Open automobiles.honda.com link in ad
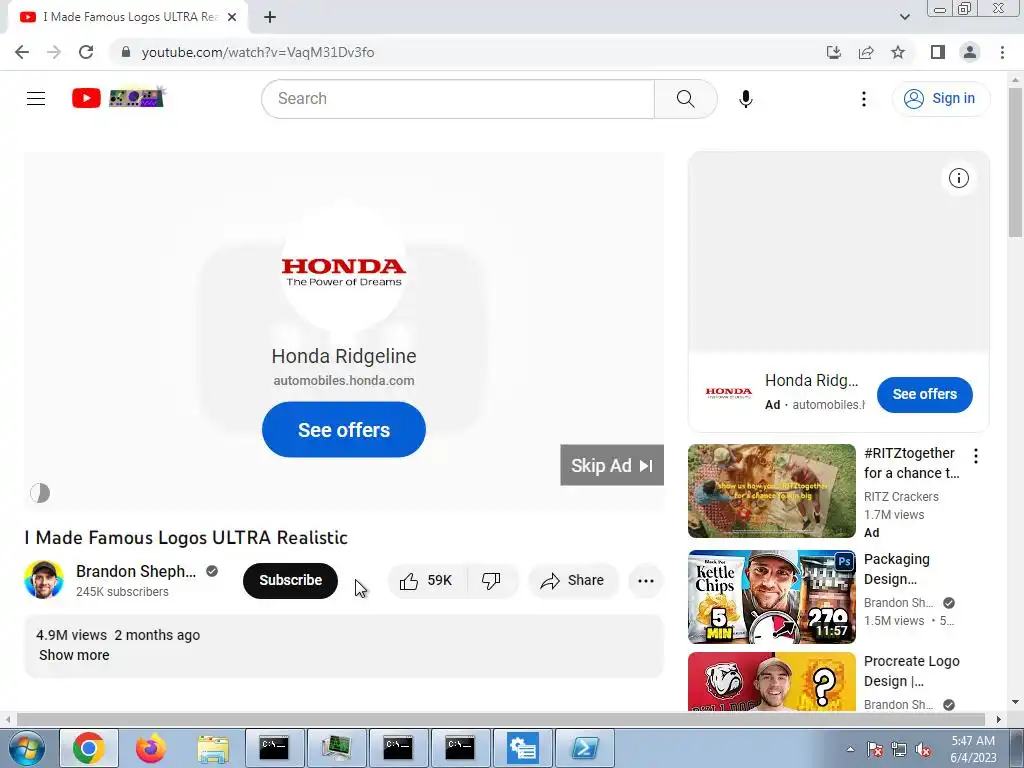The width and height of the screenshot is (1024, 768). (x=344, y=381)
